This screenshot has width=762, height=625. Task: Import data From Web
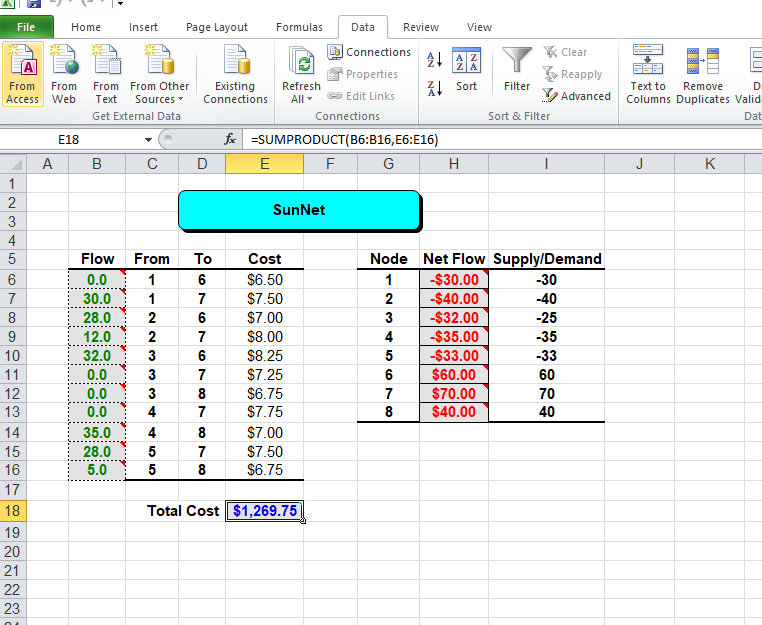tap(64, 74)
